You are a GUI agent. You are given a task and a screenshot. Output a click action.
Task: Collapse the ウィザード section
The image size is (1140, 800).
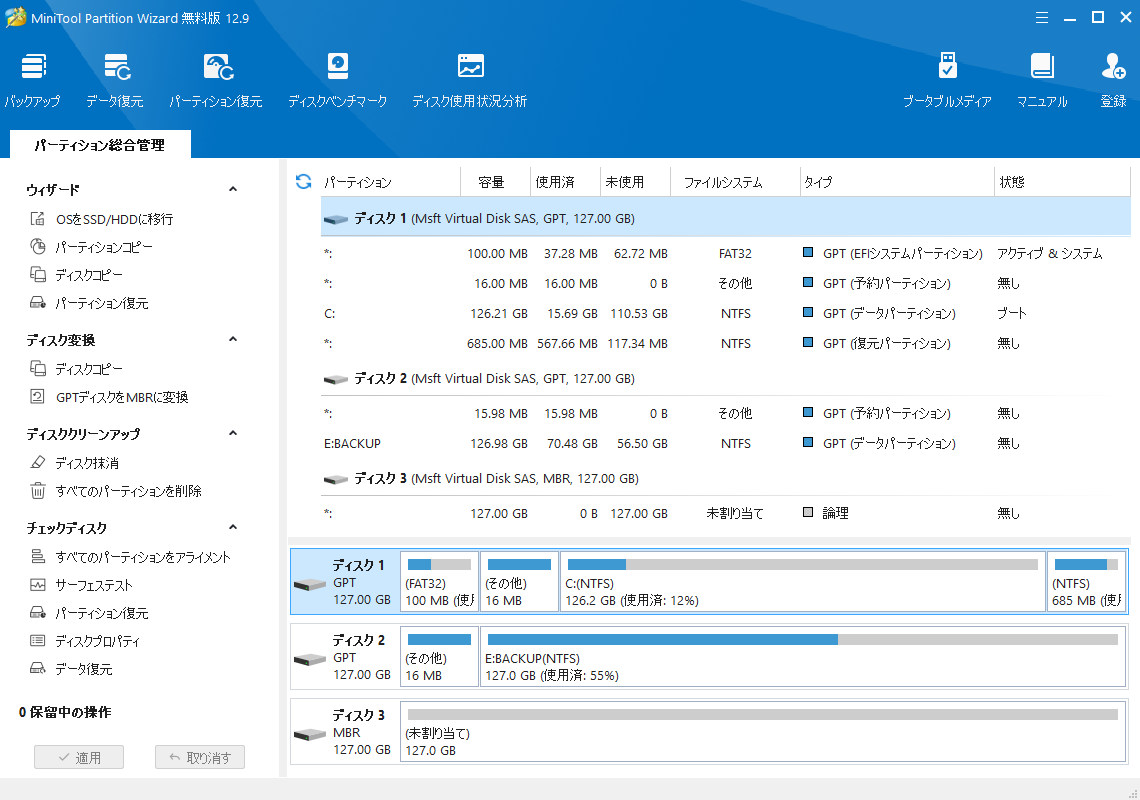pos(233,189)
